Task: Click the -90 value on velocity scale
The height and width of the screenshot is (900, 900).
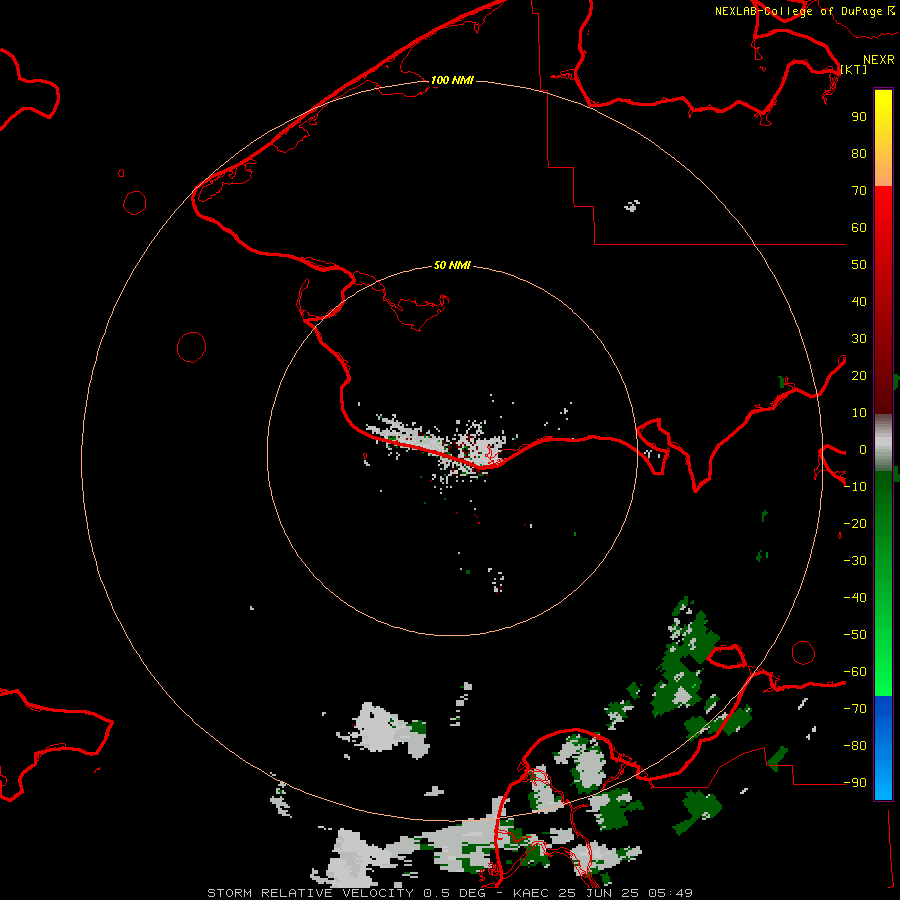Action: point(855,783)
